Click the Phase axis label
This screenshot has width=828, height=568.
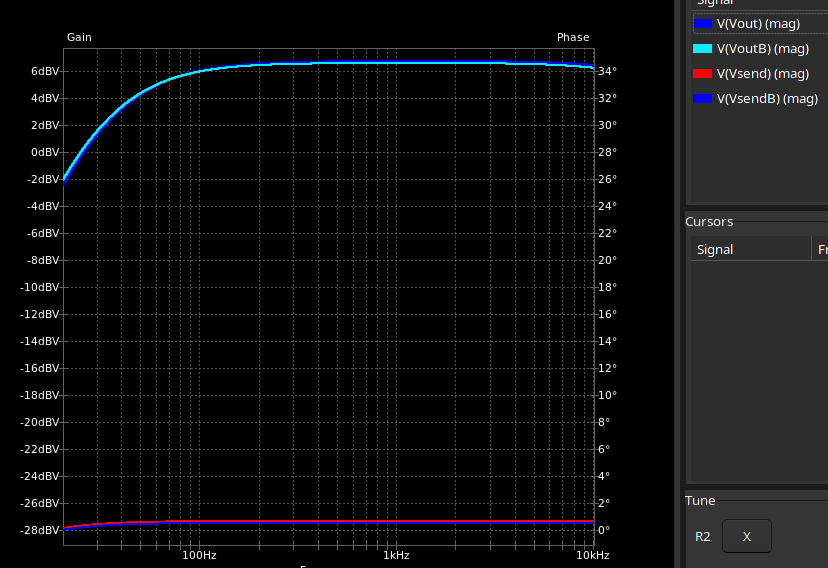(x=573, y=37)
